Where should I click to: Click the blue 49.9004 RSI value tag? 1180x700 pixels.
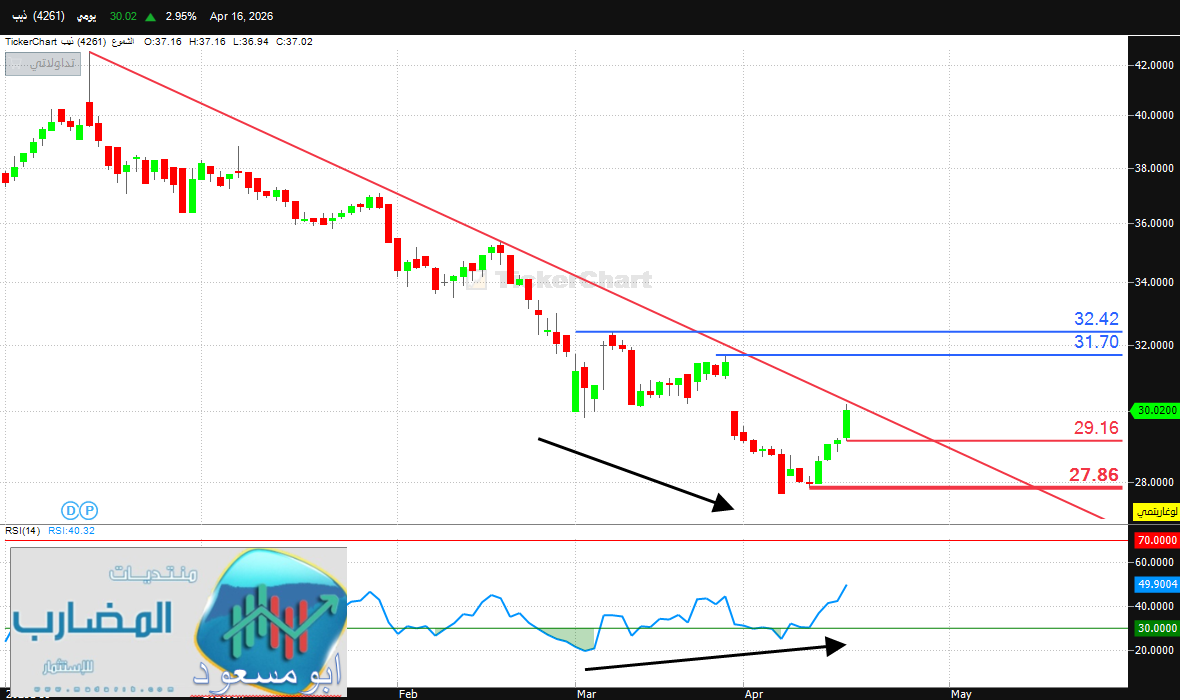click(1155, 585)
